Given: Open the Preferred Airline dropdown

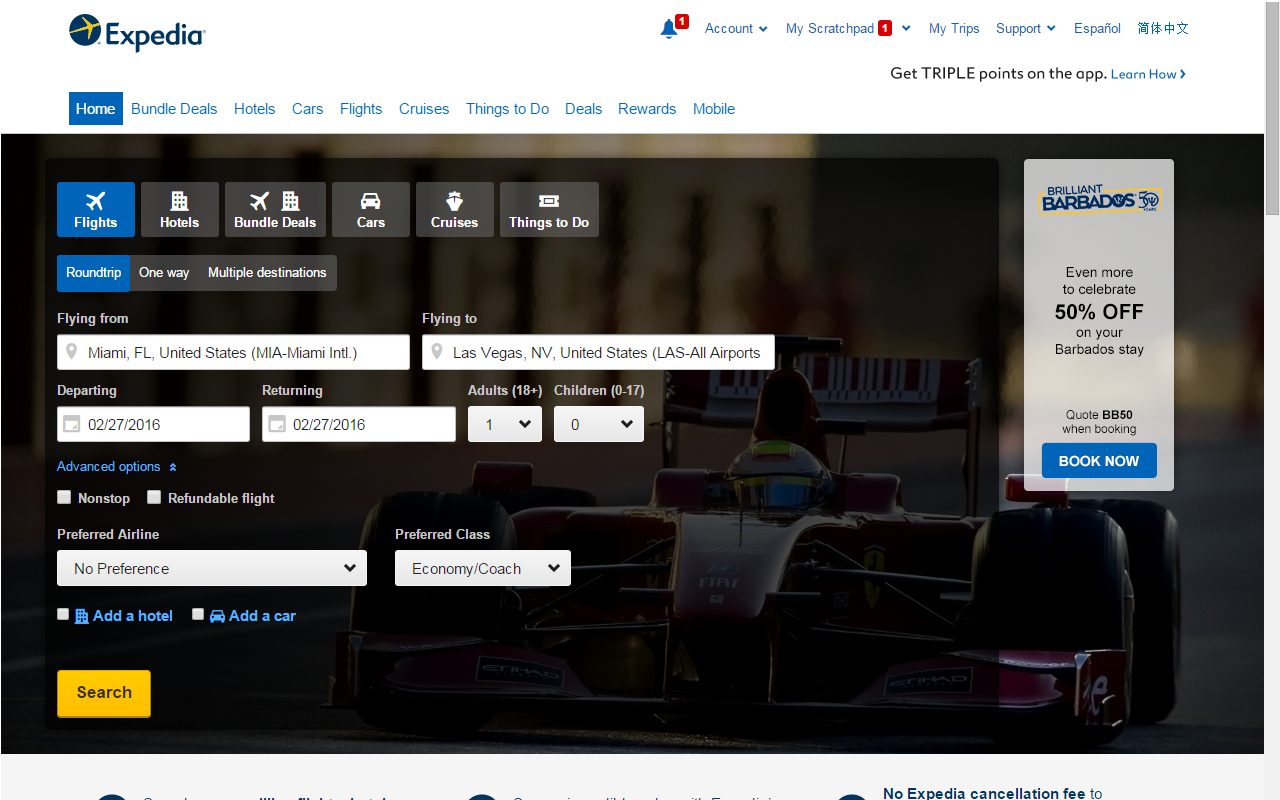Looking at the screenshot, I should (x=212, y=568).
